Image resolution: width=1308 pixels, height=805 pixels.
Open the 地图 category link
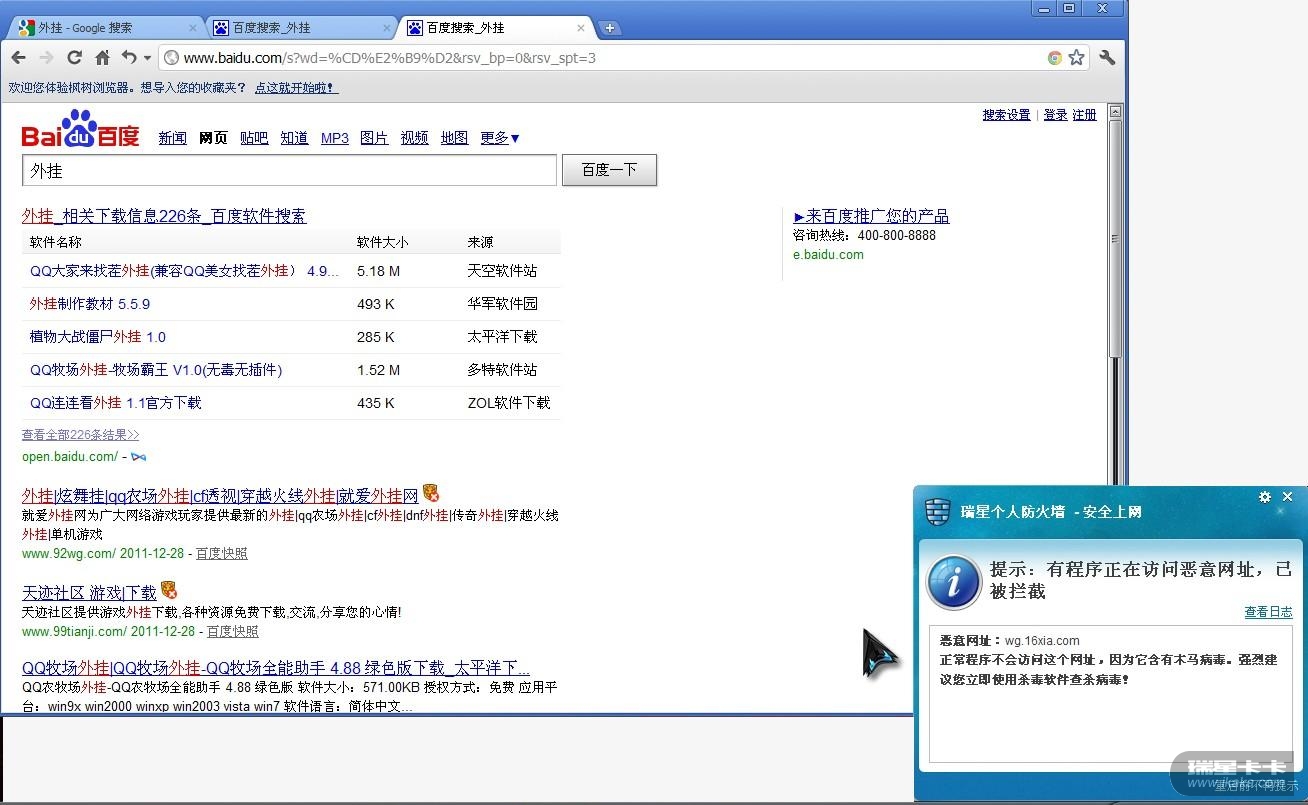[x=454, y=138]
